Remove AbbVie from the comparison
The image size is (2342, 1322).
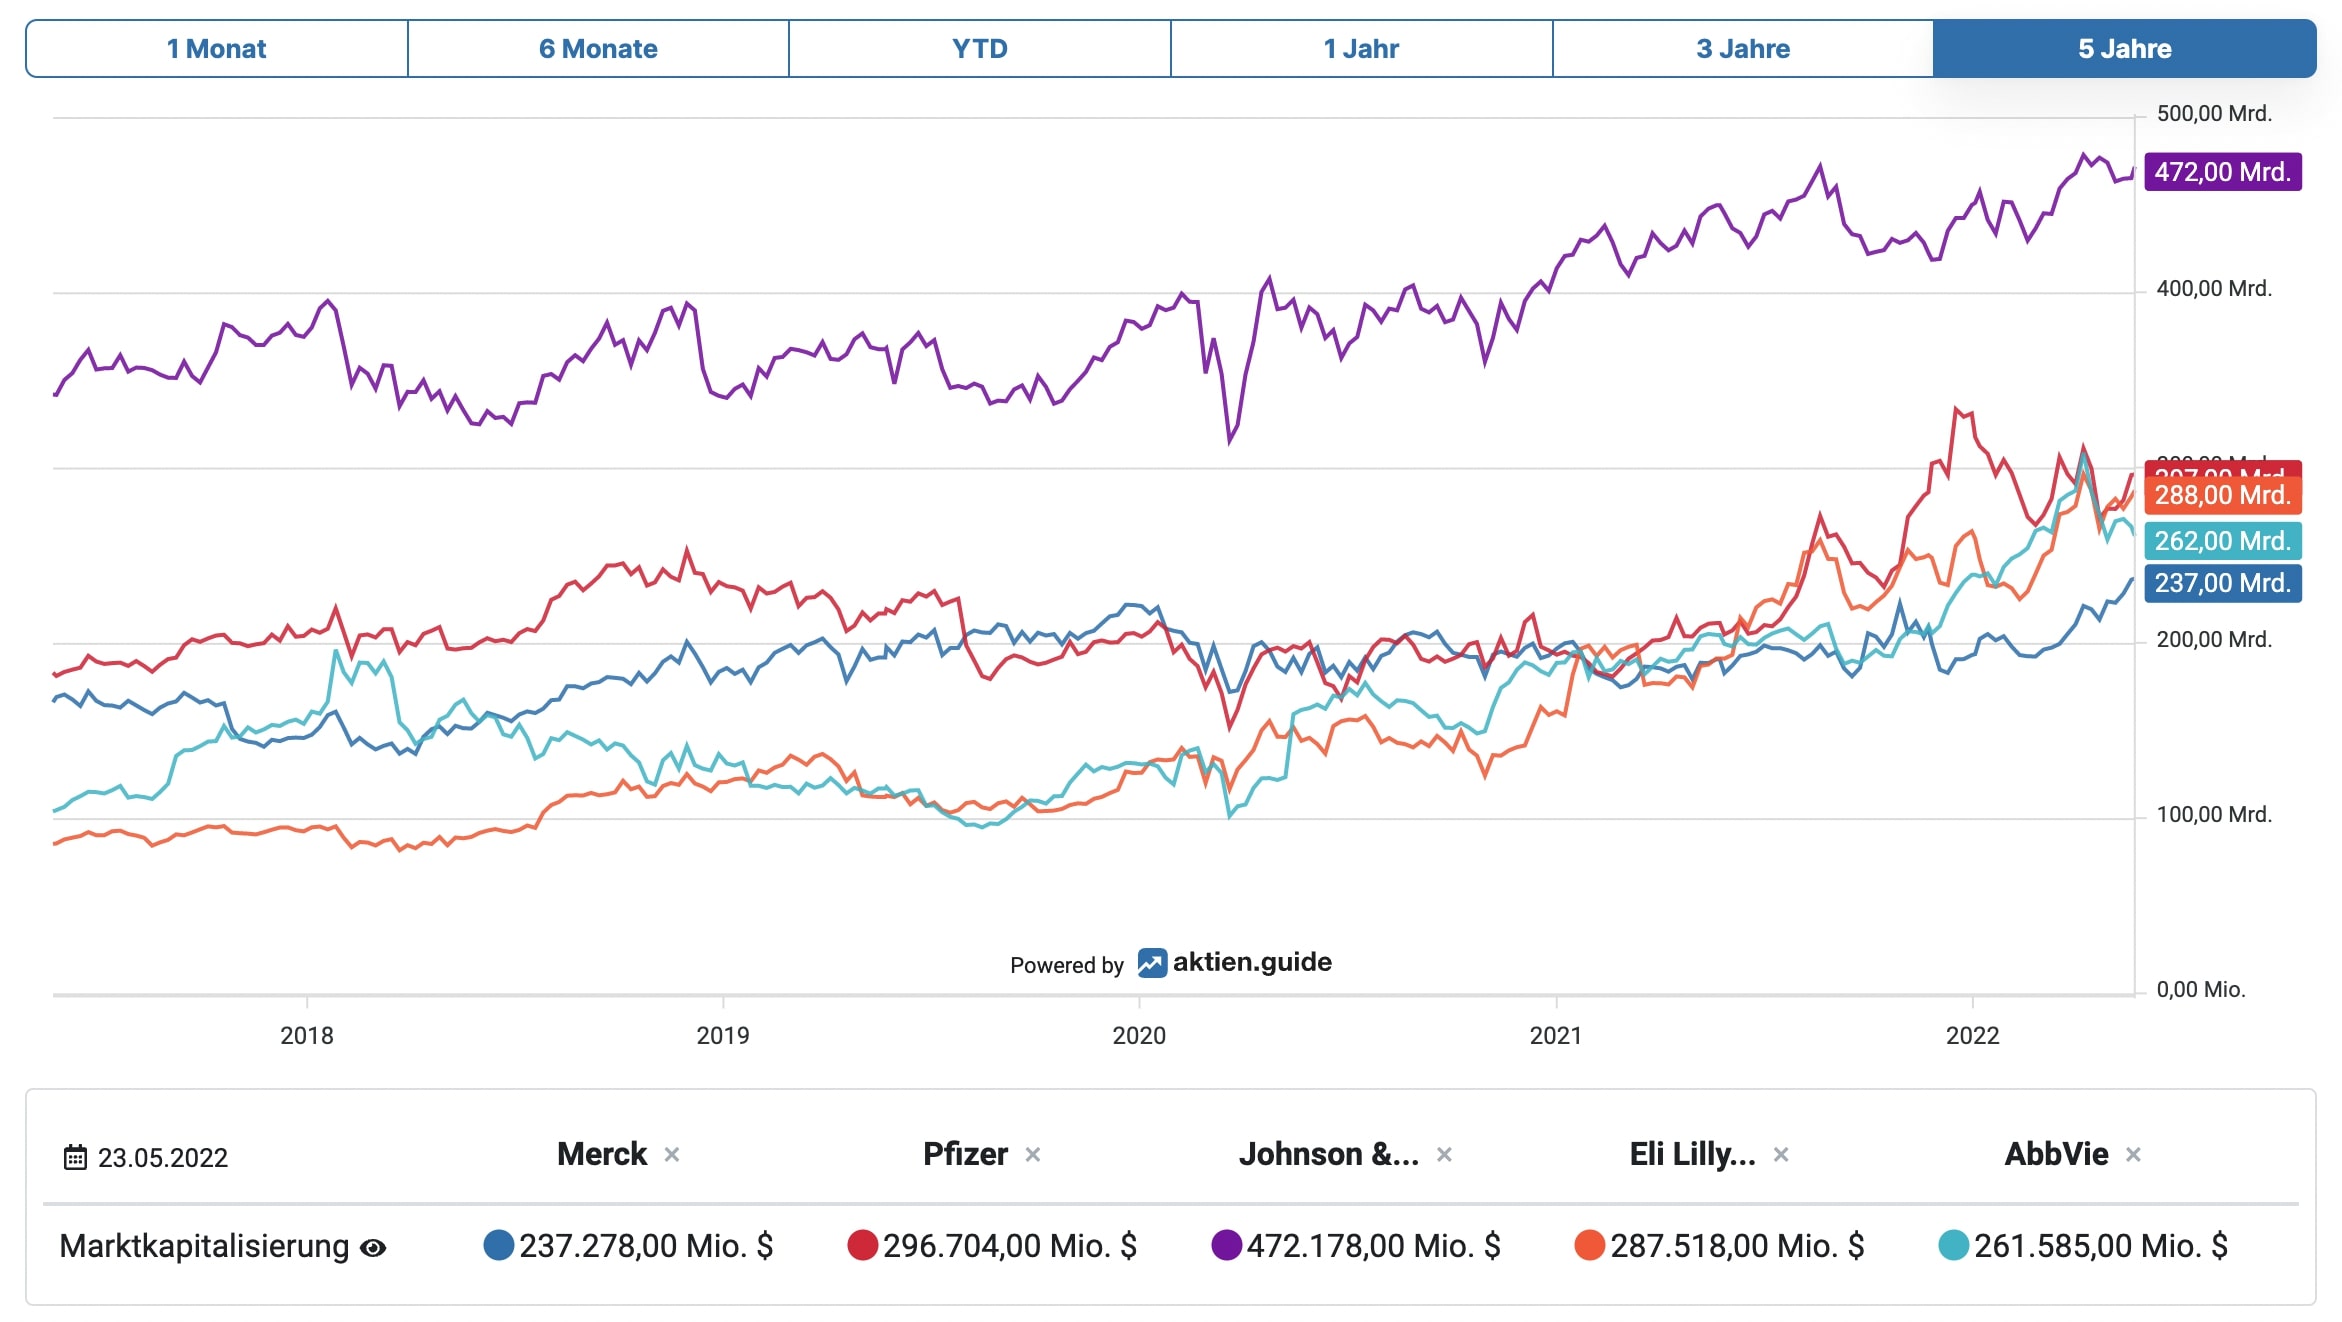[2133, 1155]
